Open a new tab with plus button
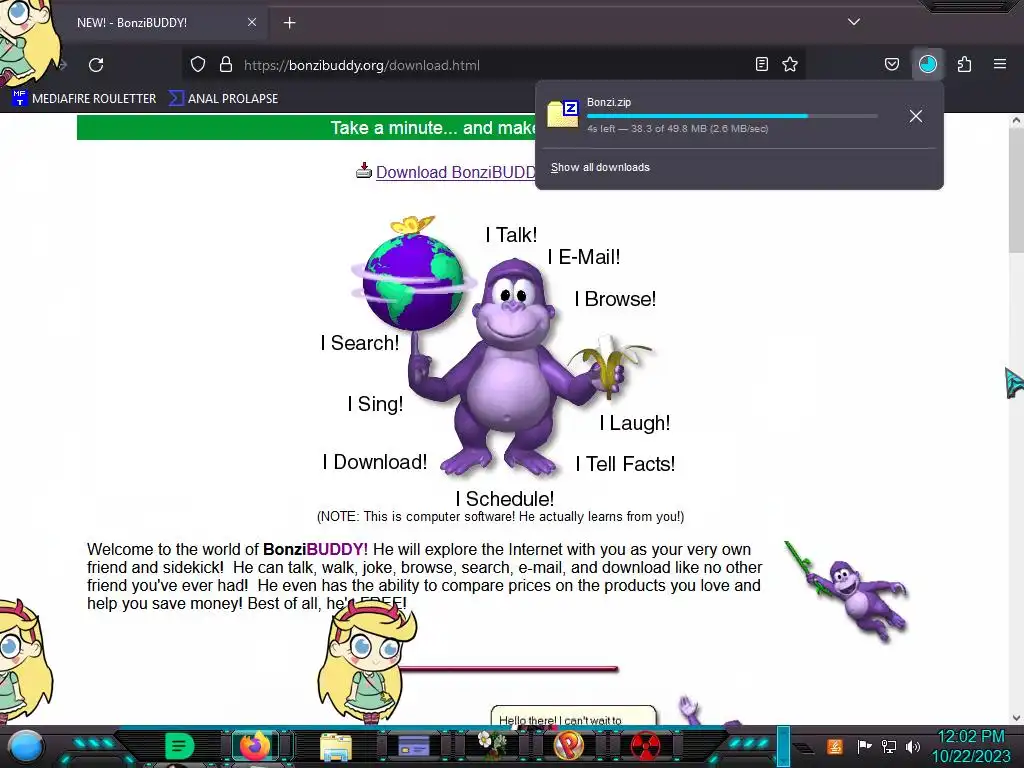1024x768 pixels. [289, 23]
